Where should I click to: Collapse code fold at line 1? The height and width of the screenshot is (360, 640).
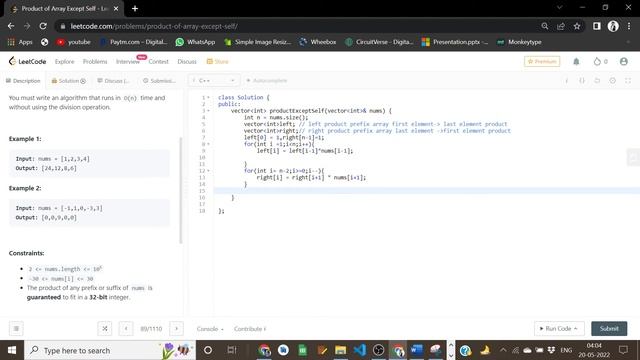pyautogui.click(x=209, y=98)
